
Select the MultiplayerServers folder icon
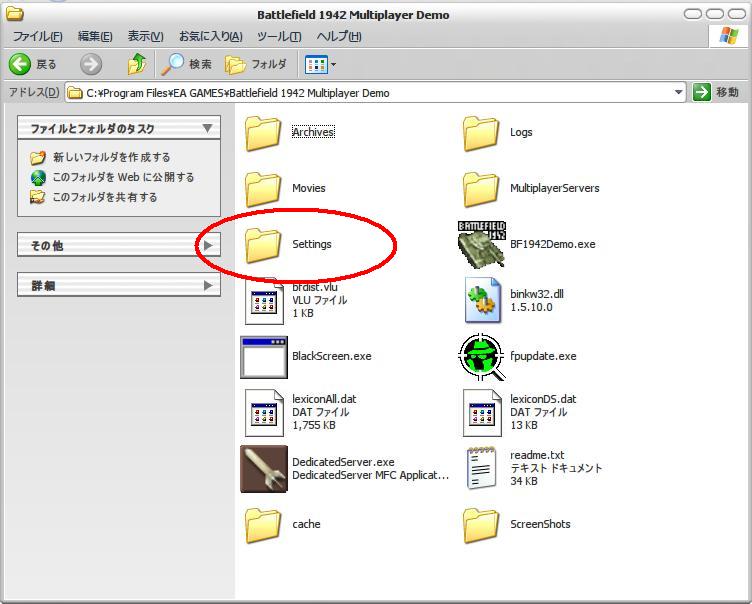tap(481, 189)
